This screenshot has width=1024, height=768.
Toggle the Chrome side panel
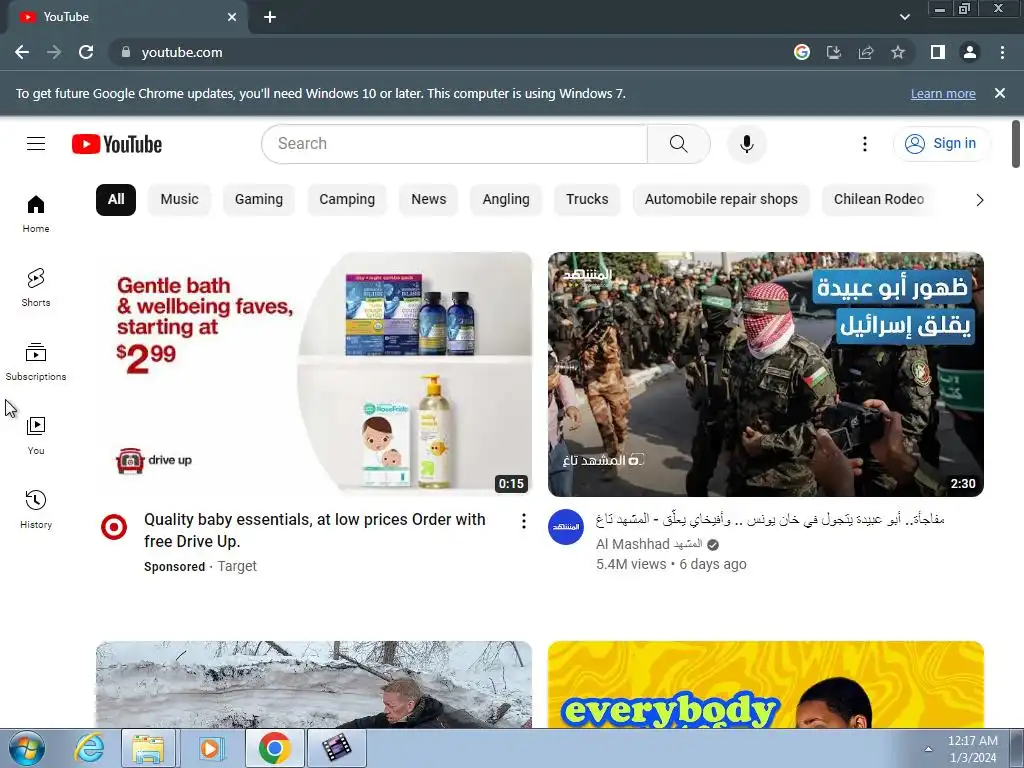(x=938, y=52)
